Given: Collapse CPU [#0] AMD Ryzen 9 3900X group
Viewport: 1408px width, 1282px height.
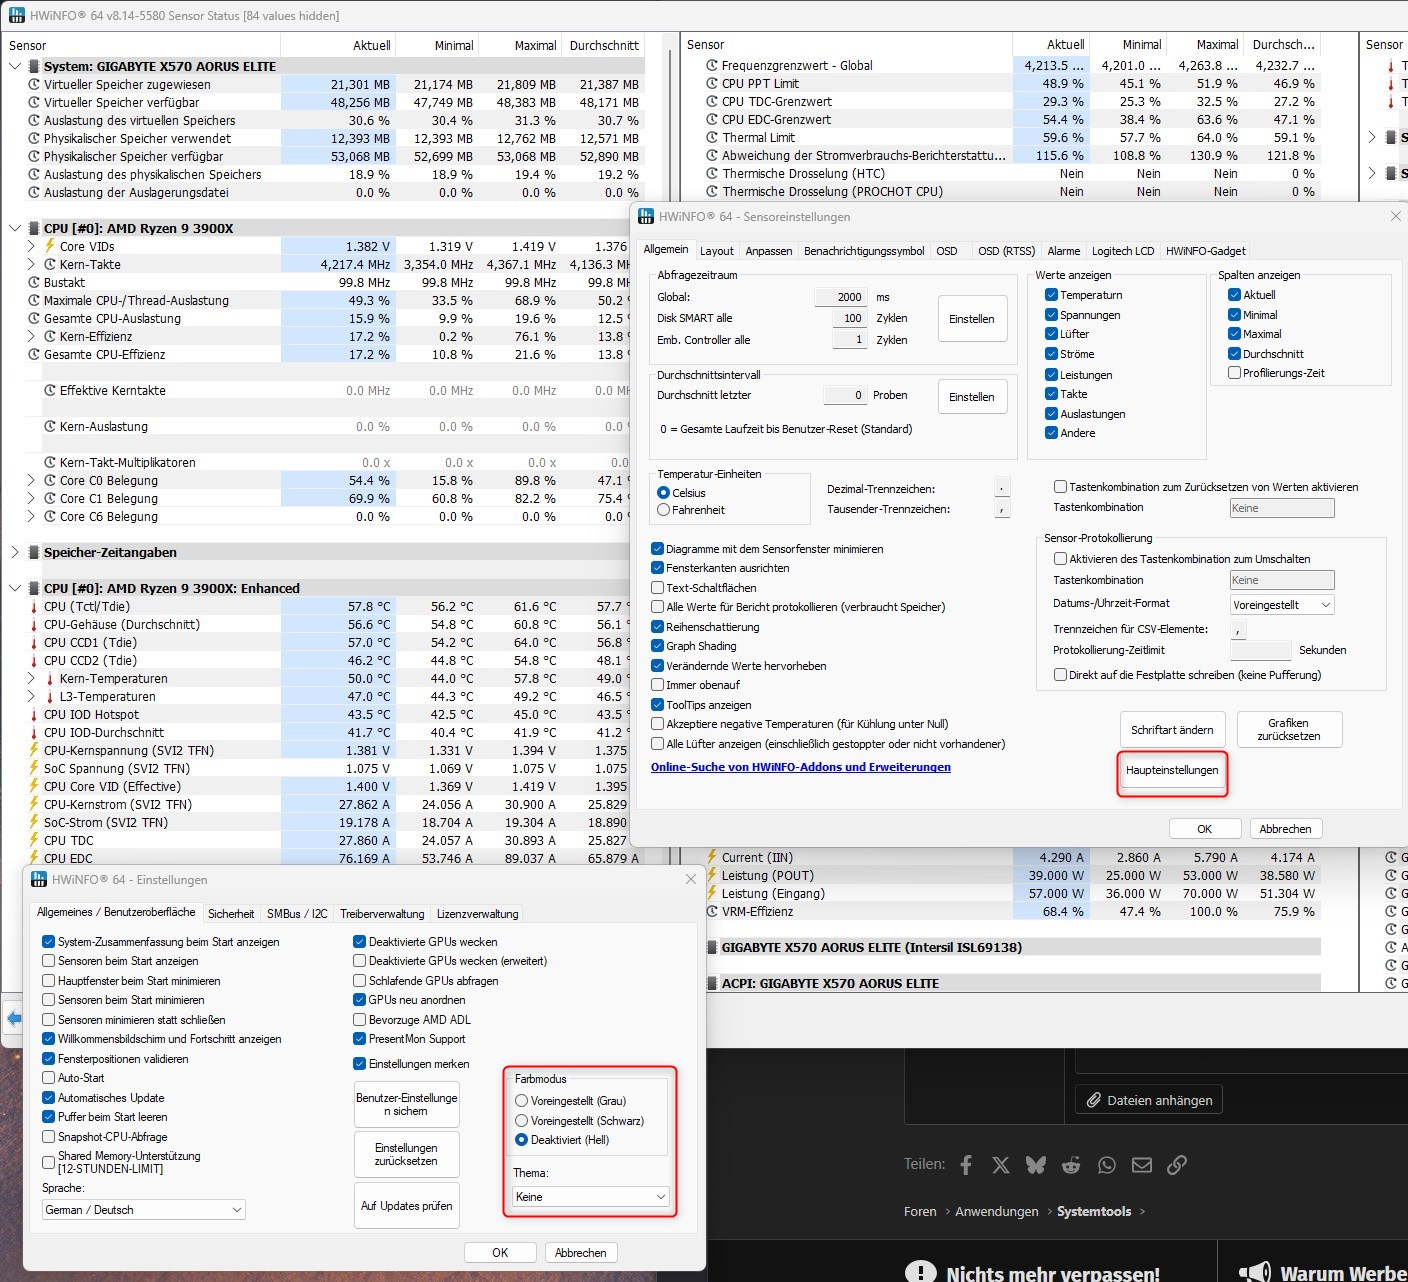Looking at the screenshot, I should [15, 228].
